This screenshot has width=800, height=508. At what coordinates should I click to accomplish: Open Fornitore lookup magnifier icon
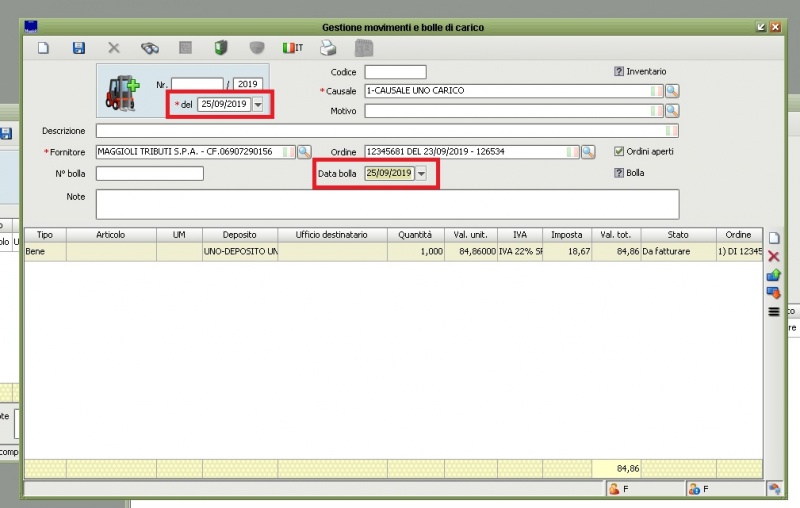pyautogui.click(x=304, y=152)
